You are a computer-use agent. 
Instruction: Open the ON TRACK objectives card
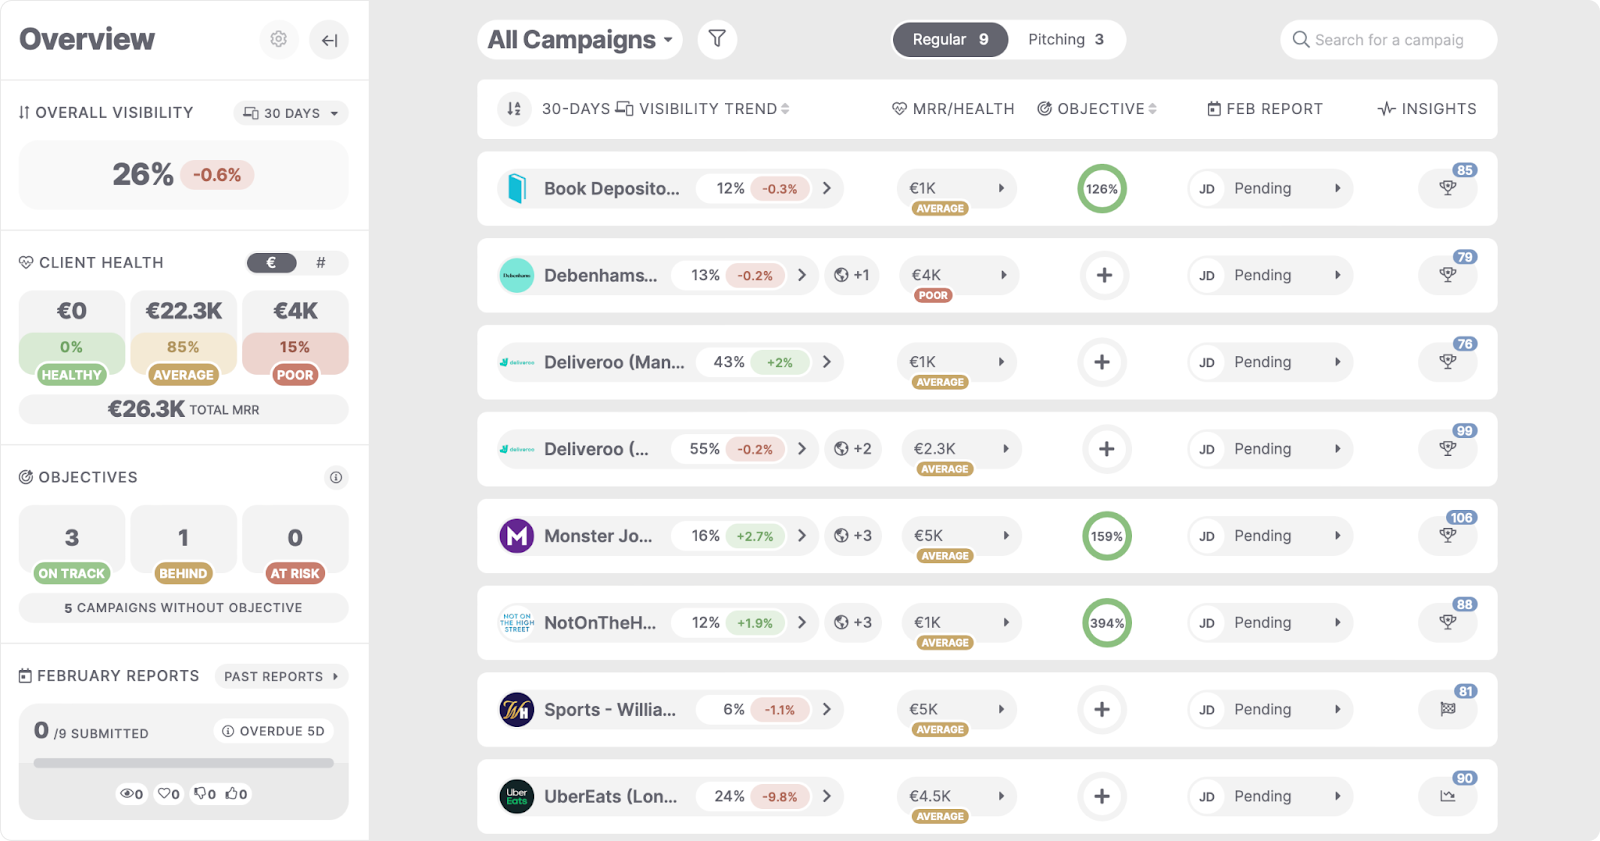tap(72, 545)
